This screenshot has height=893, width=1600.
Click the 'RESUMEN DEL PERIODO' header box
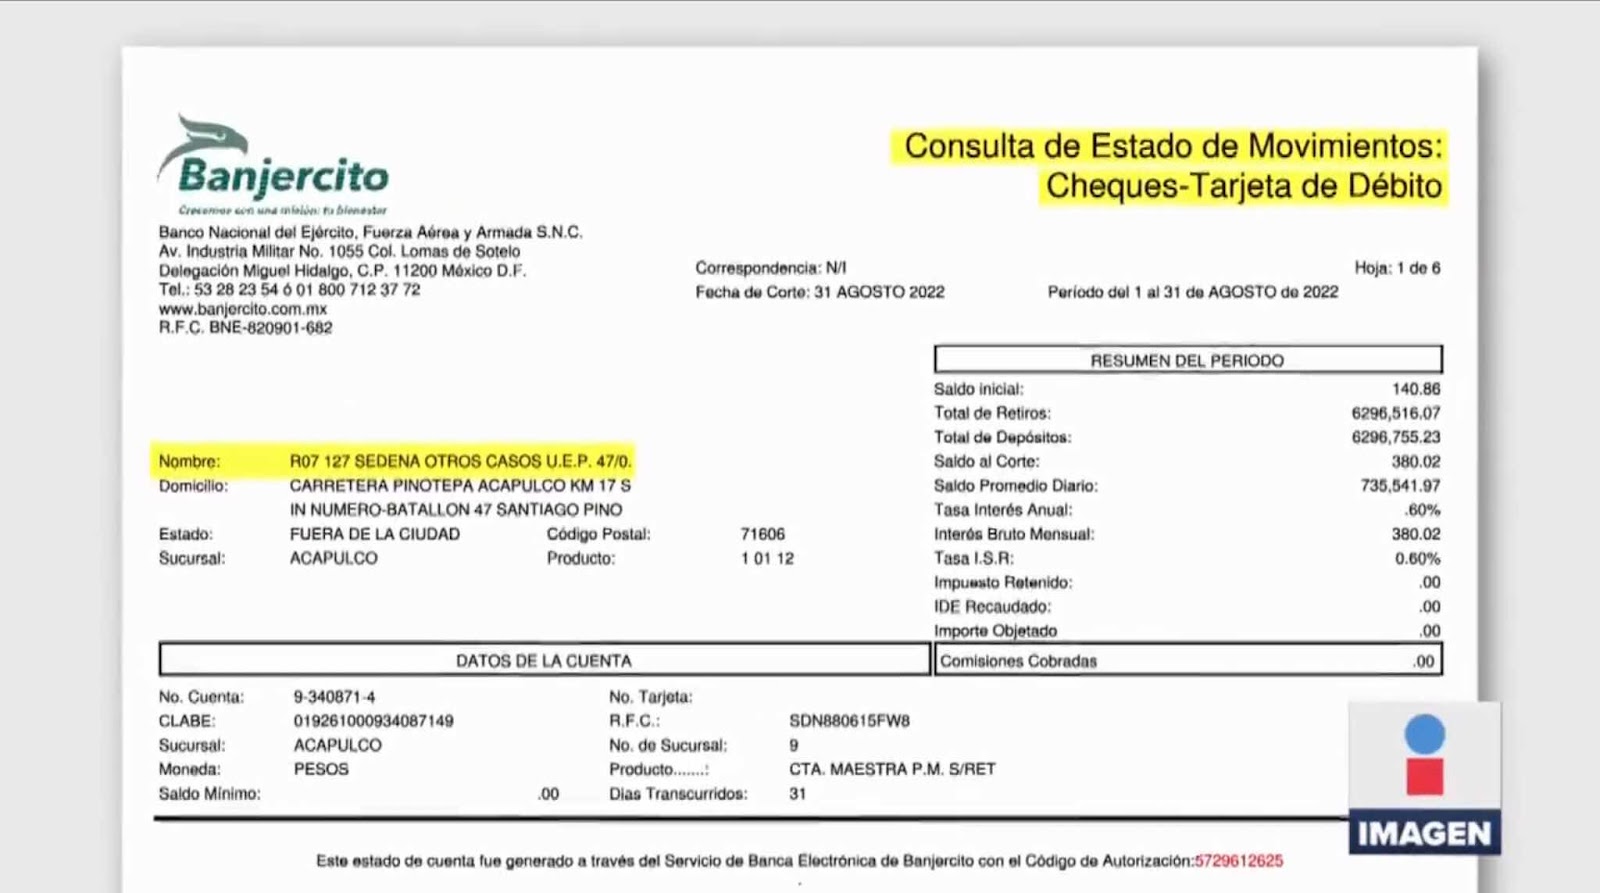(1188, 360)
